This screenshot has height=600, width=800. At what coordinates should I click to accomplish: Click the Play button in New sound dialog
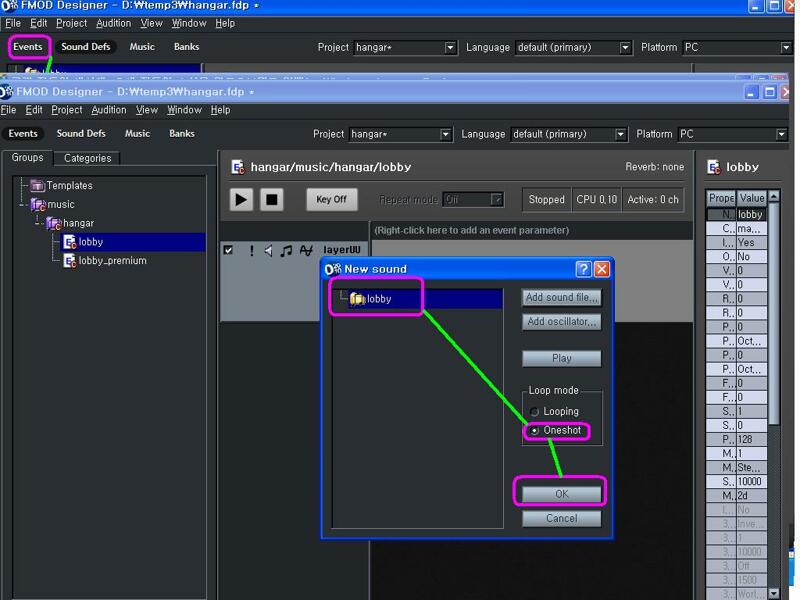click(562, 359)
